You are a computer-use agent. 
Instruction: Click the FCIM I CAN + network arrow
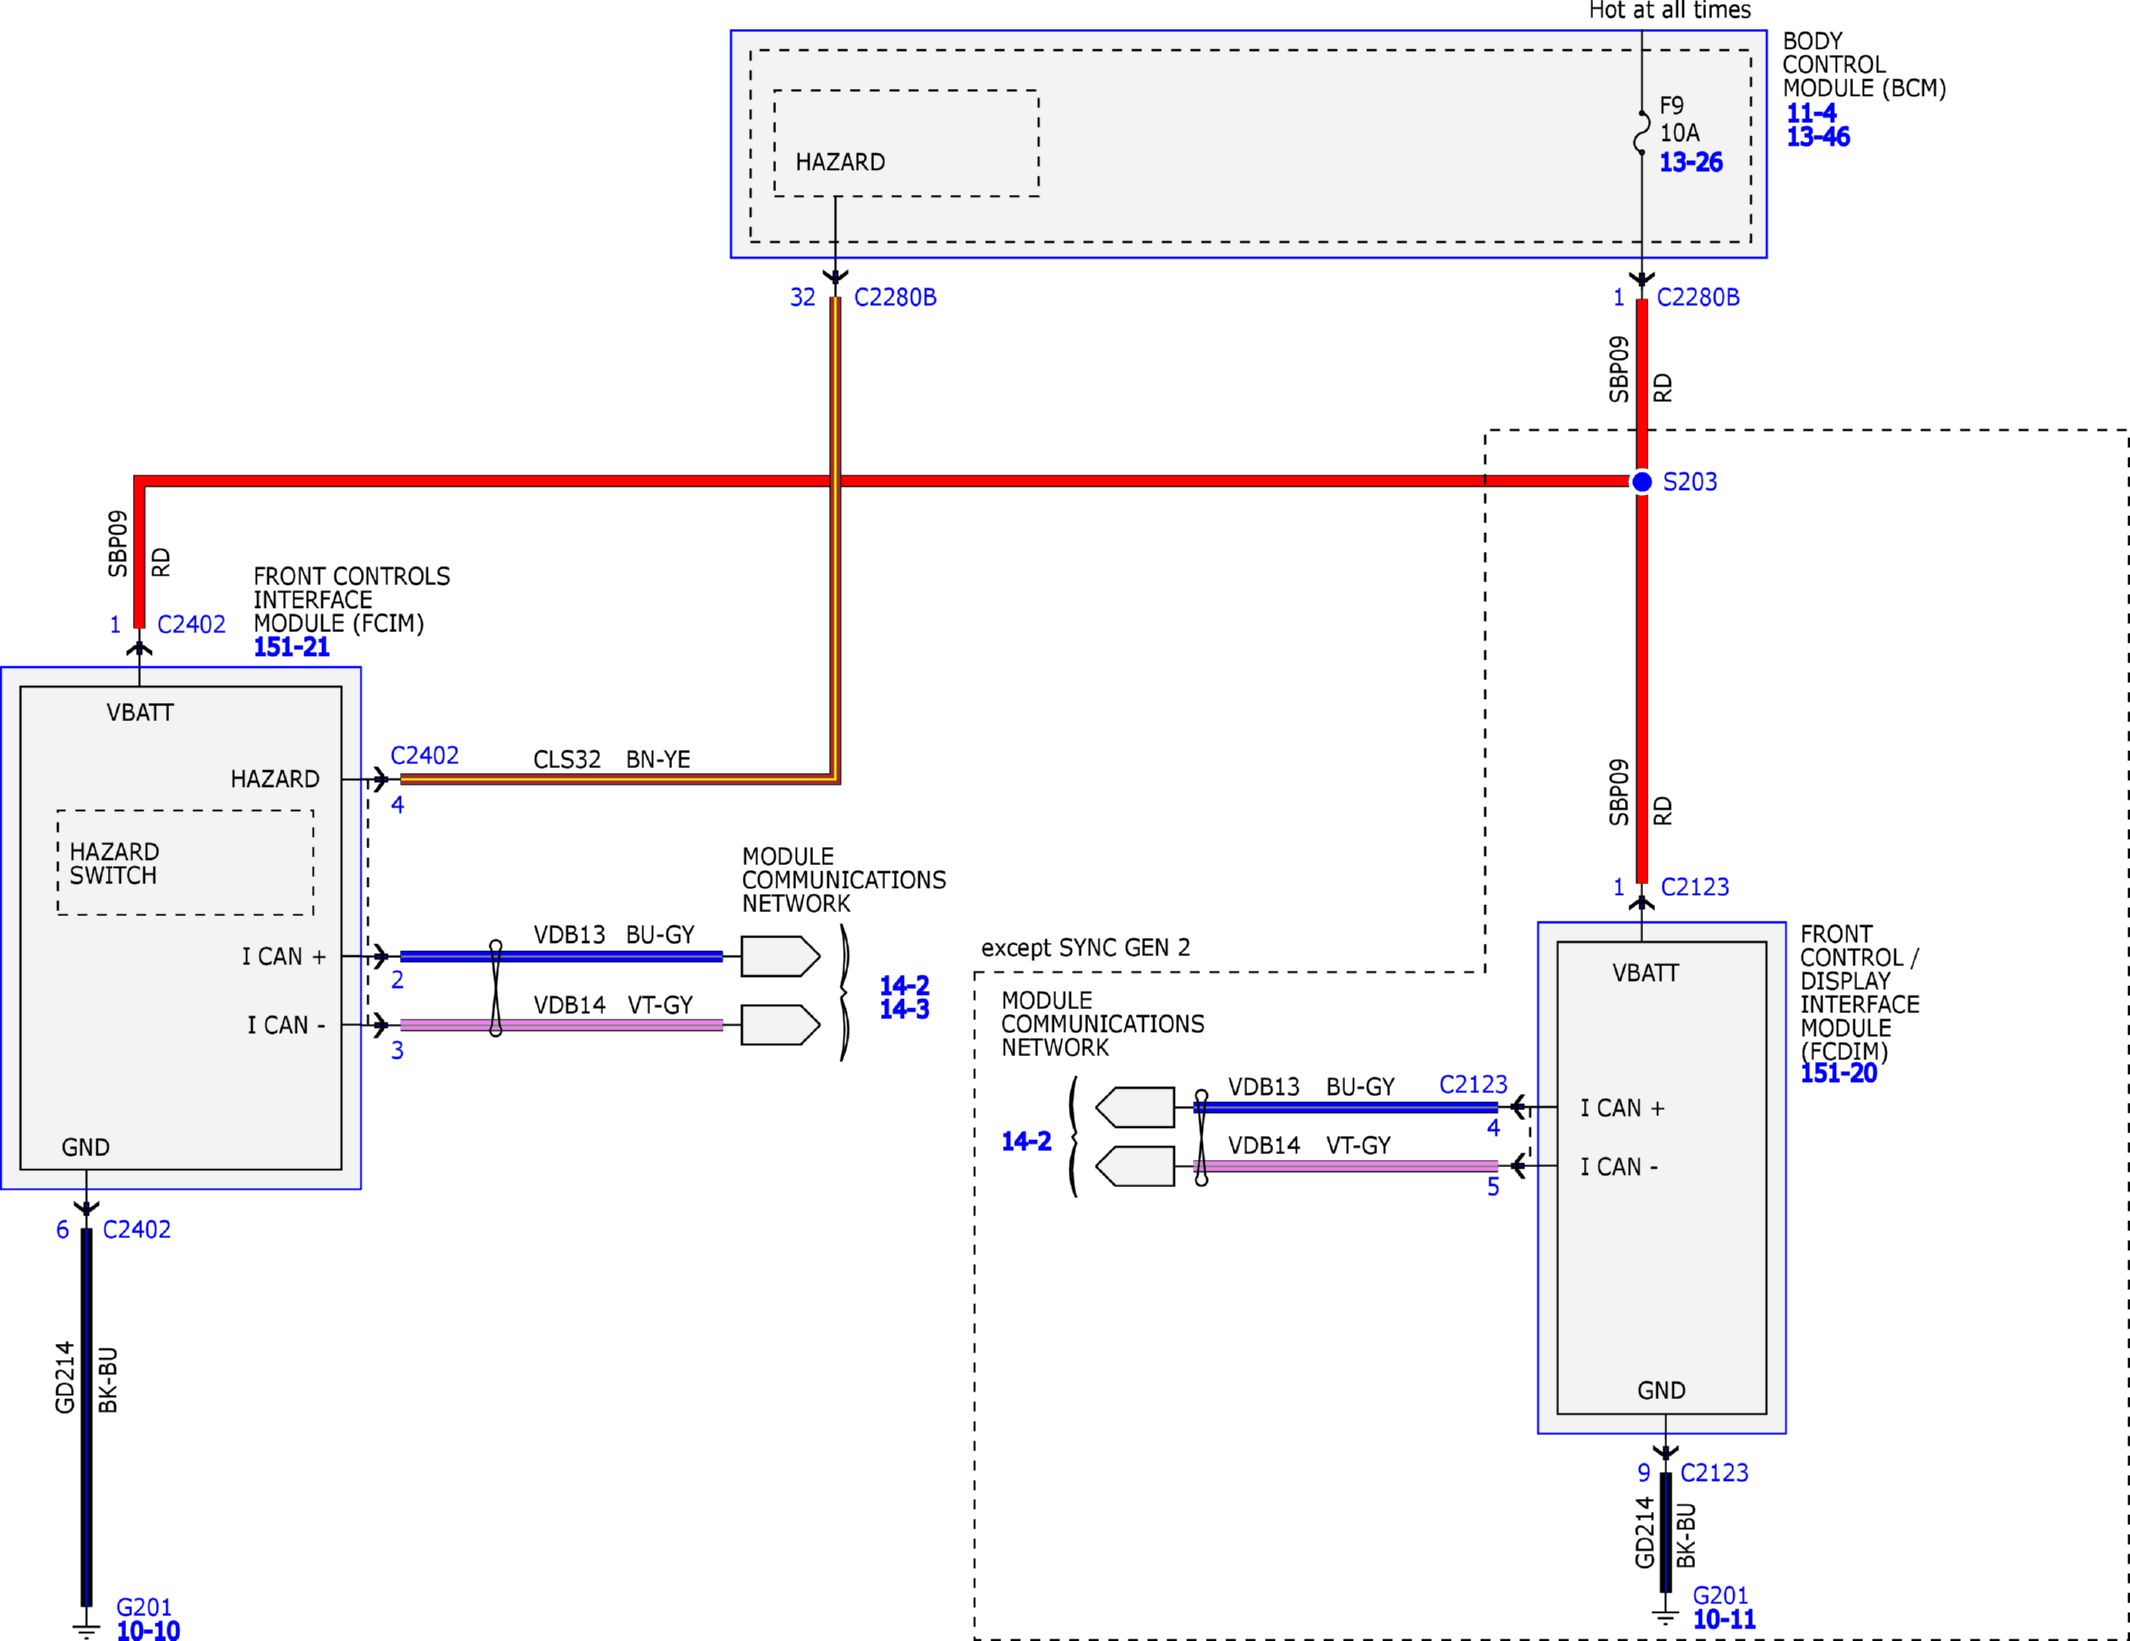[781, 956]
